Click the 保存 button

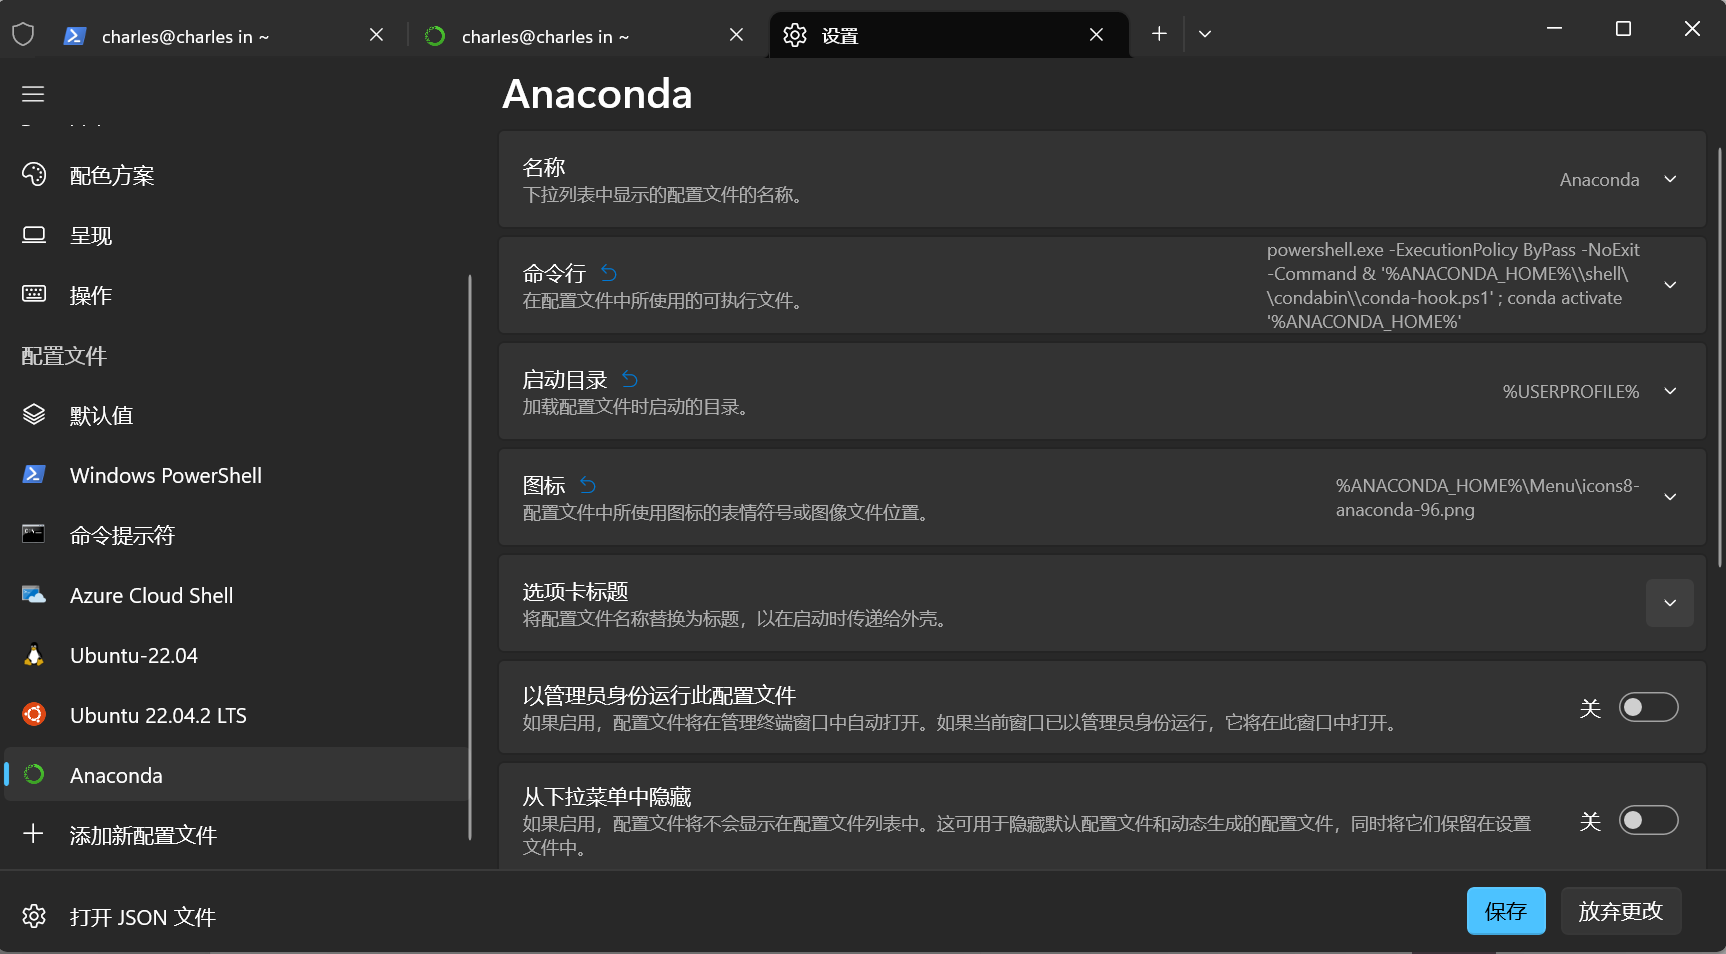(1505, 911)
